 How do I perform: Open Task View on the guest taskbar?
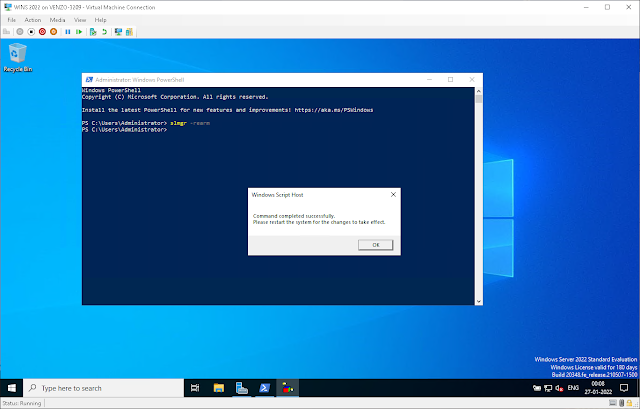195,388
